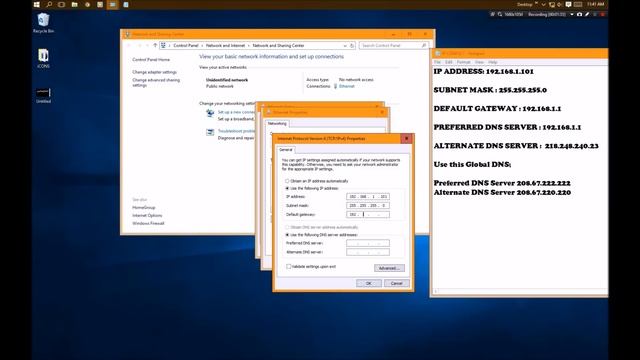Click the refresh icon beside the address bar
640x360 pixels.
pyautogui.click(x=352, y=45)
